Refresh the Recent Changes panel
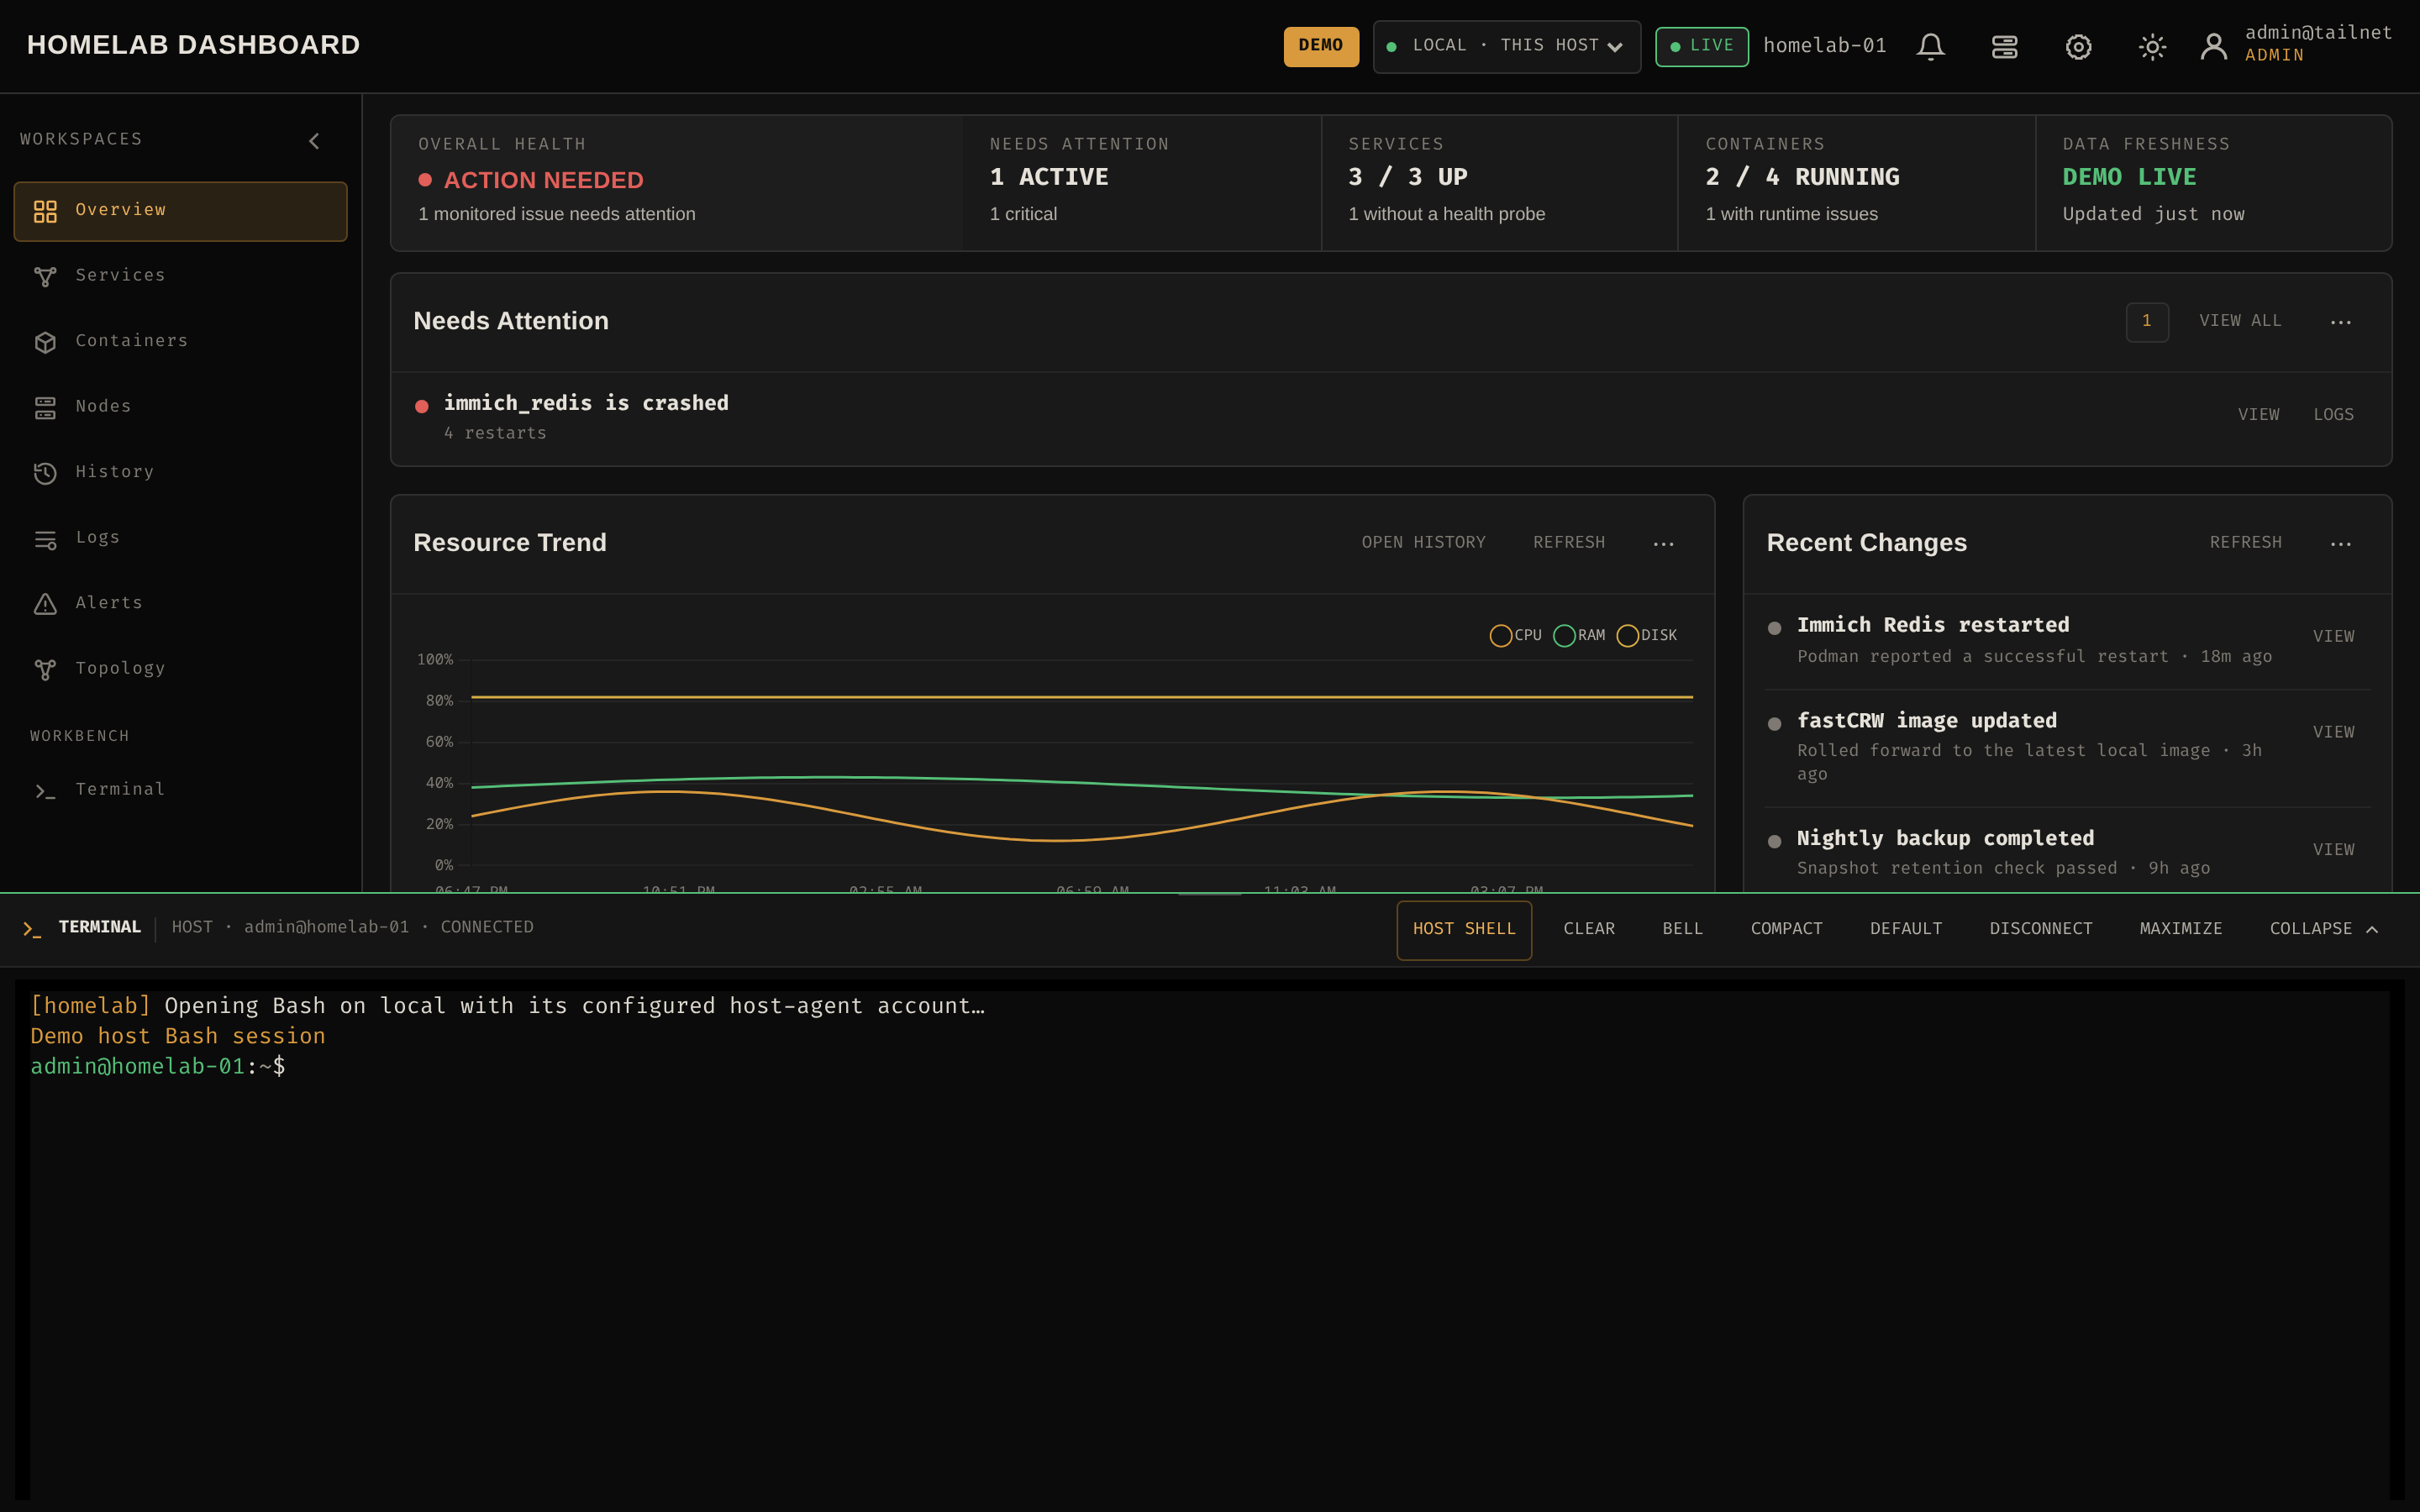 (x=2245, y=543)
